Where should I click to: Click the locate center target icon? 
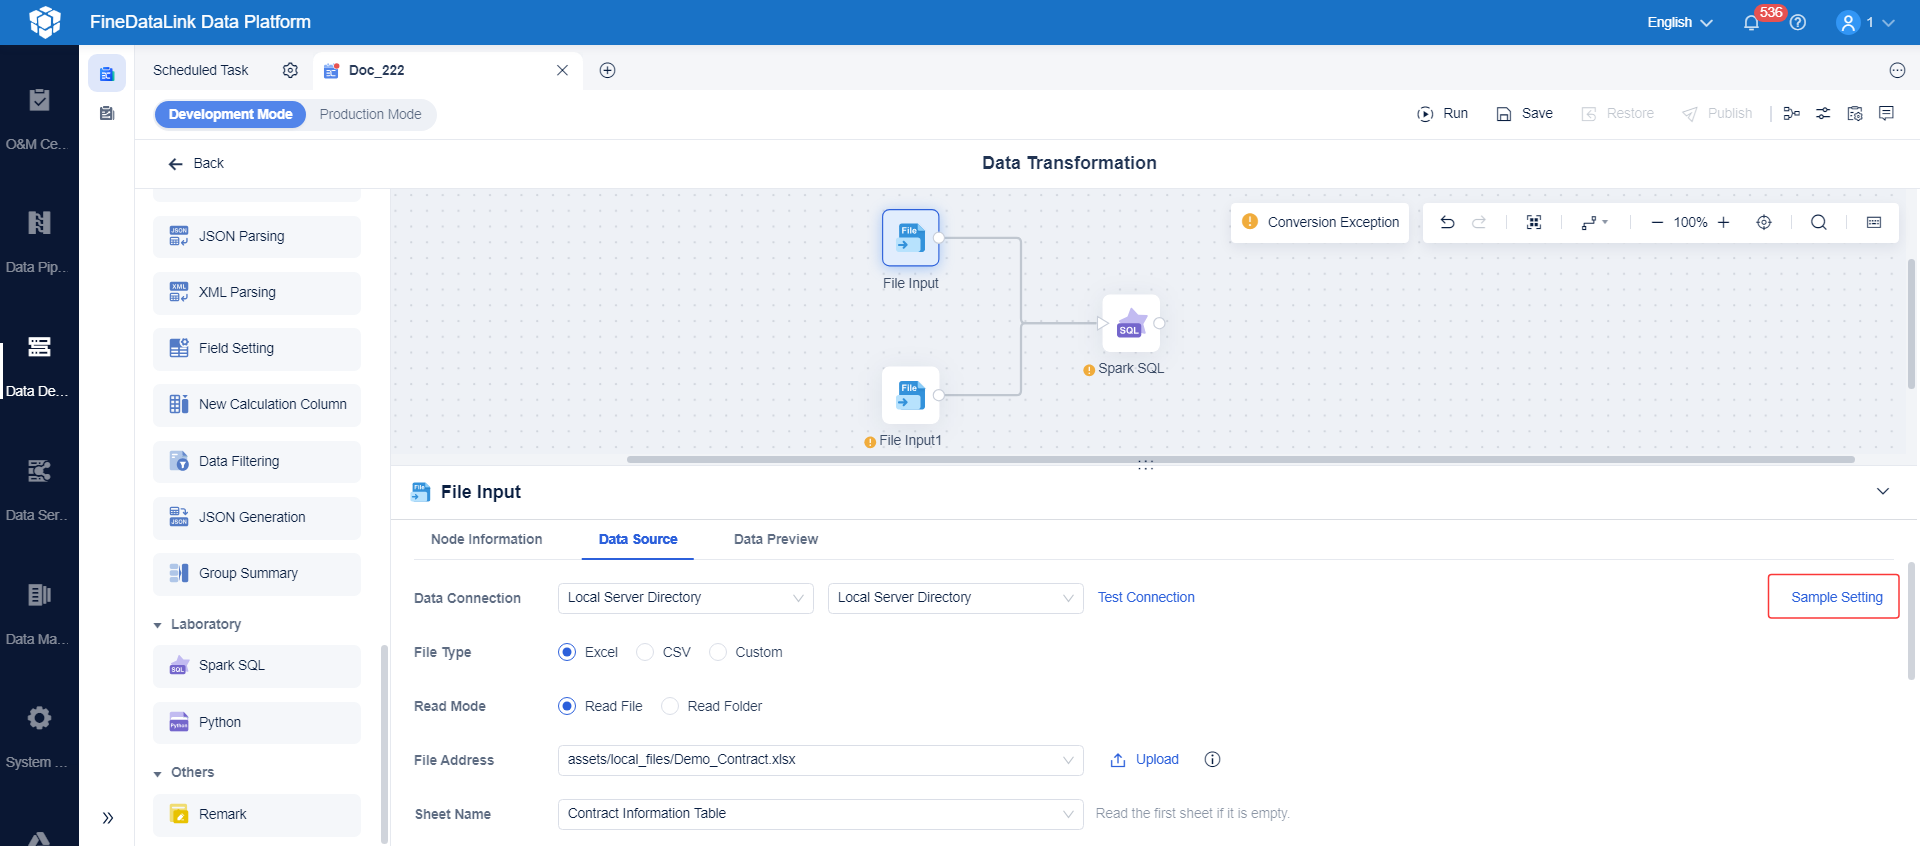tap(1764, 222)
